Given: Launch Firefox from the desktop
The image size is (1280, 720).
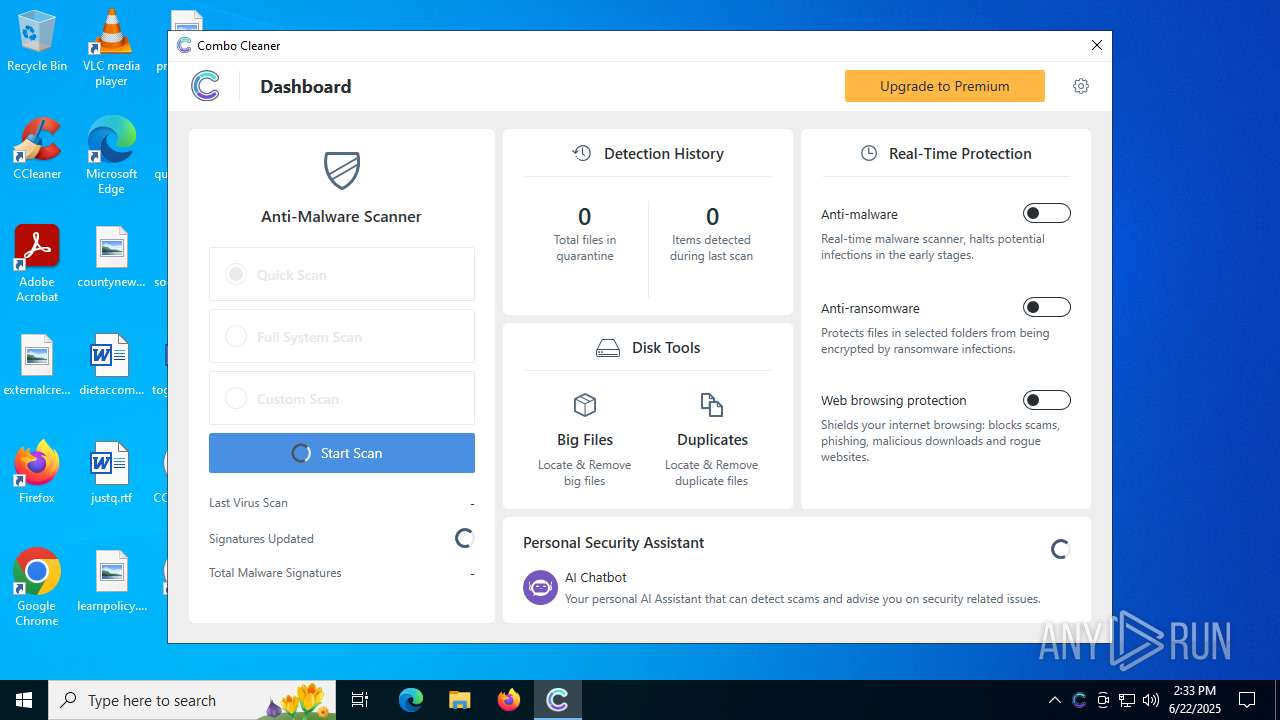Looking at the screenshot, I should tap(37, 472).
